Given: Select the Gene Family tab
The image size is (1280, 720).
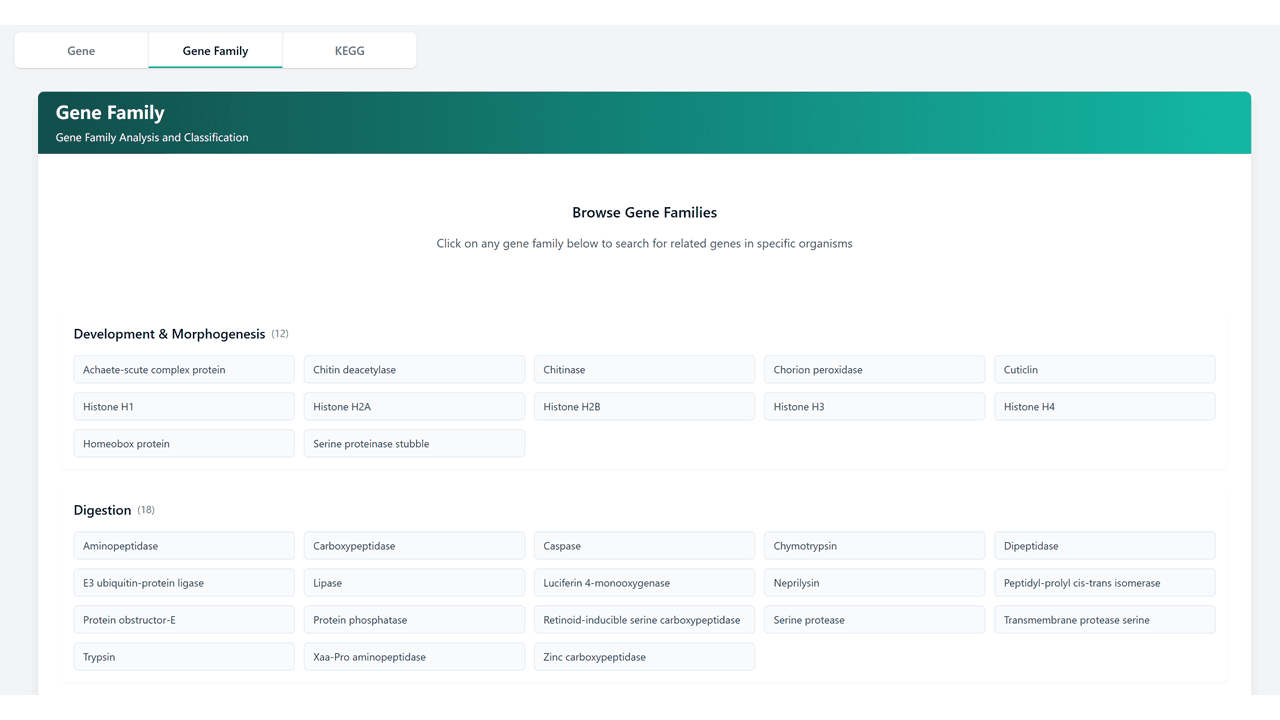Looking at the screenshot, I should pos(215,51).
